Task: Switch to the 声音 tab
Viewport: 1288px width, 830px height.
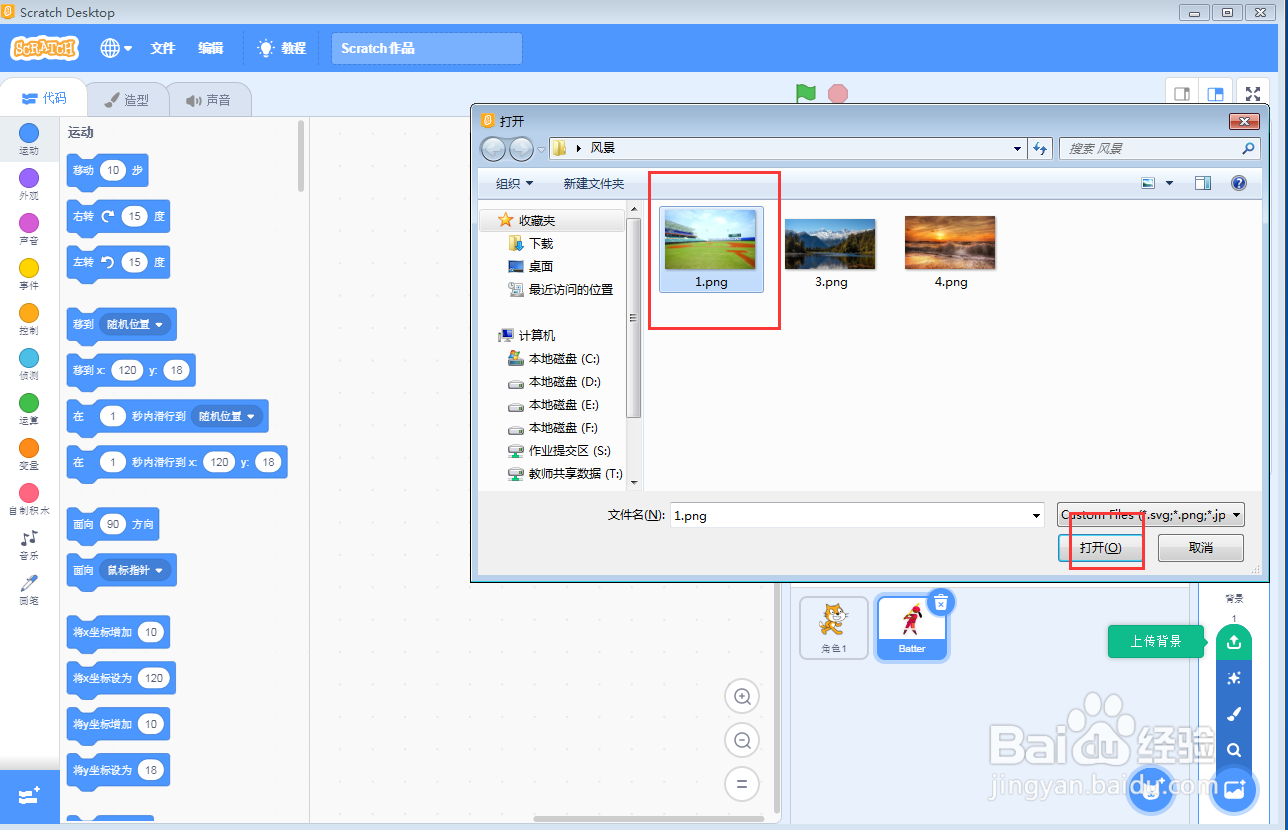Action: point(208,100)
